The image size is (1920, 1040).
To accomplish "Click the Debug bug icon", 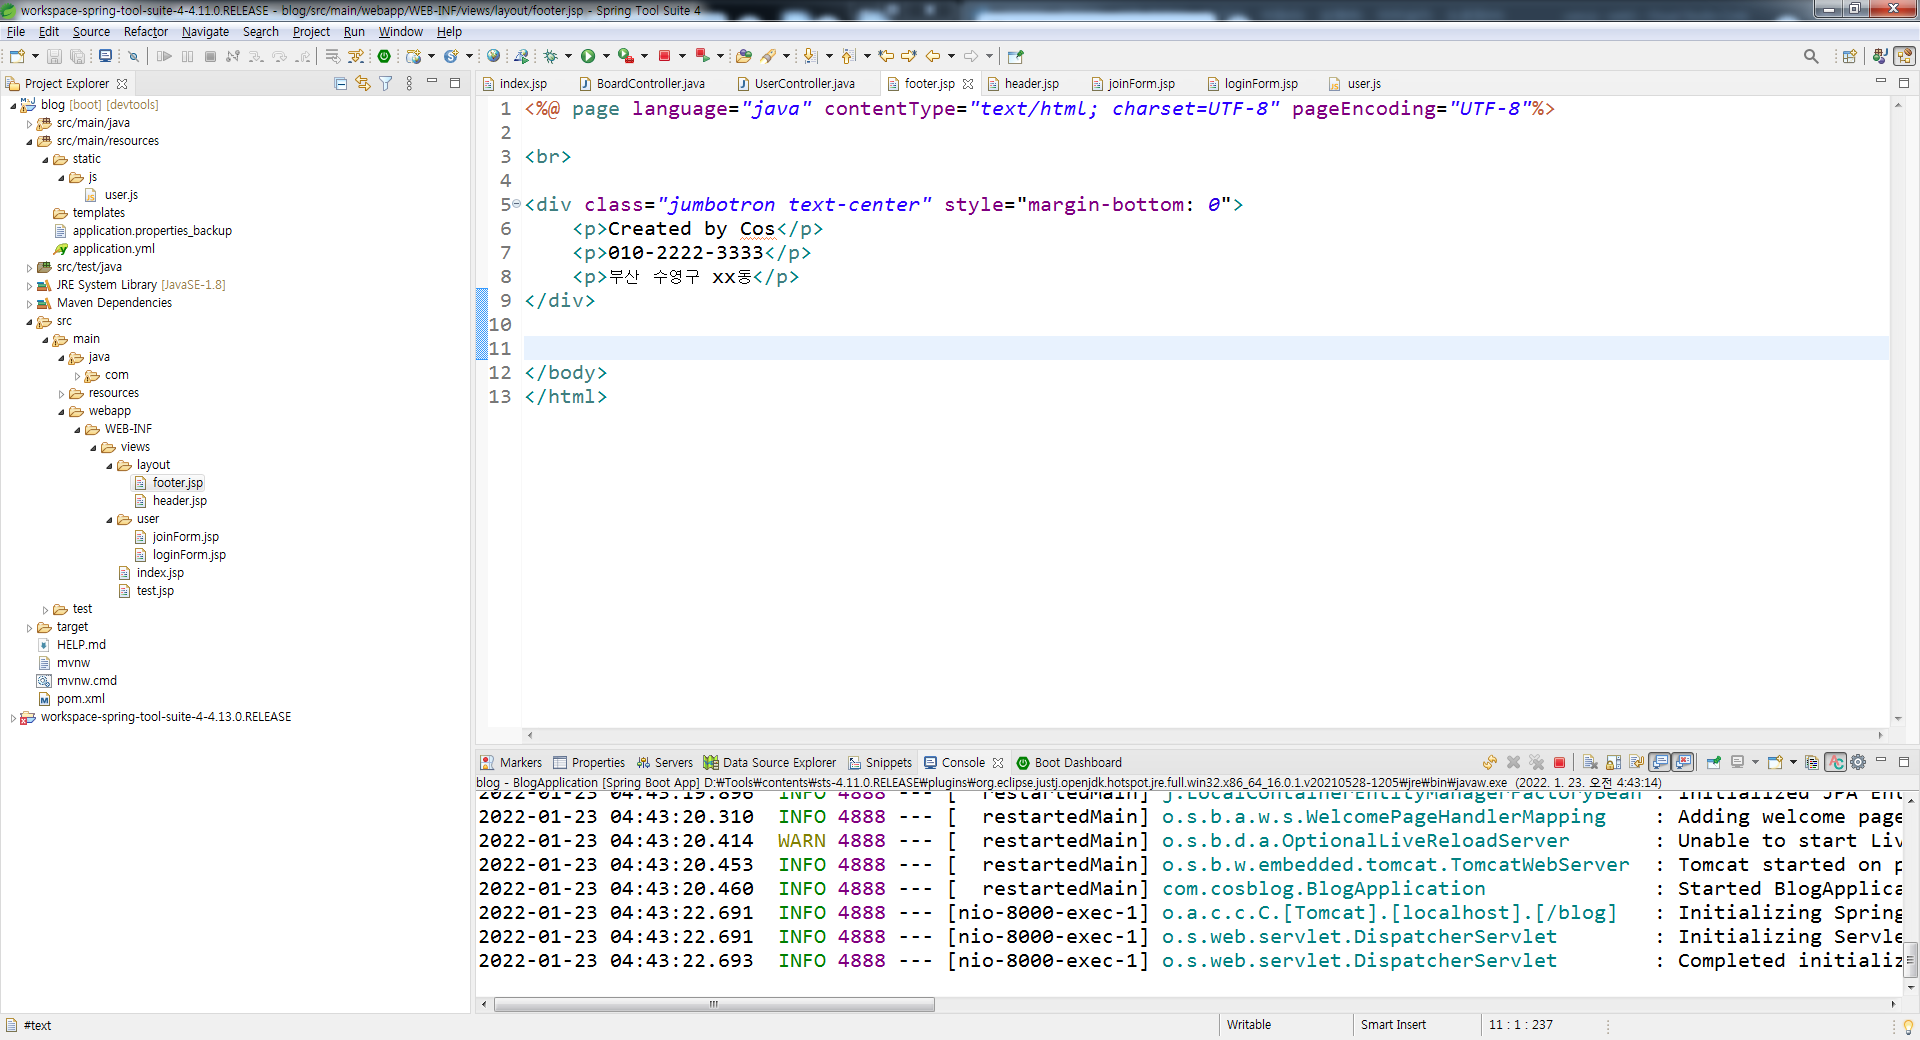I will [x=550, y=56].
